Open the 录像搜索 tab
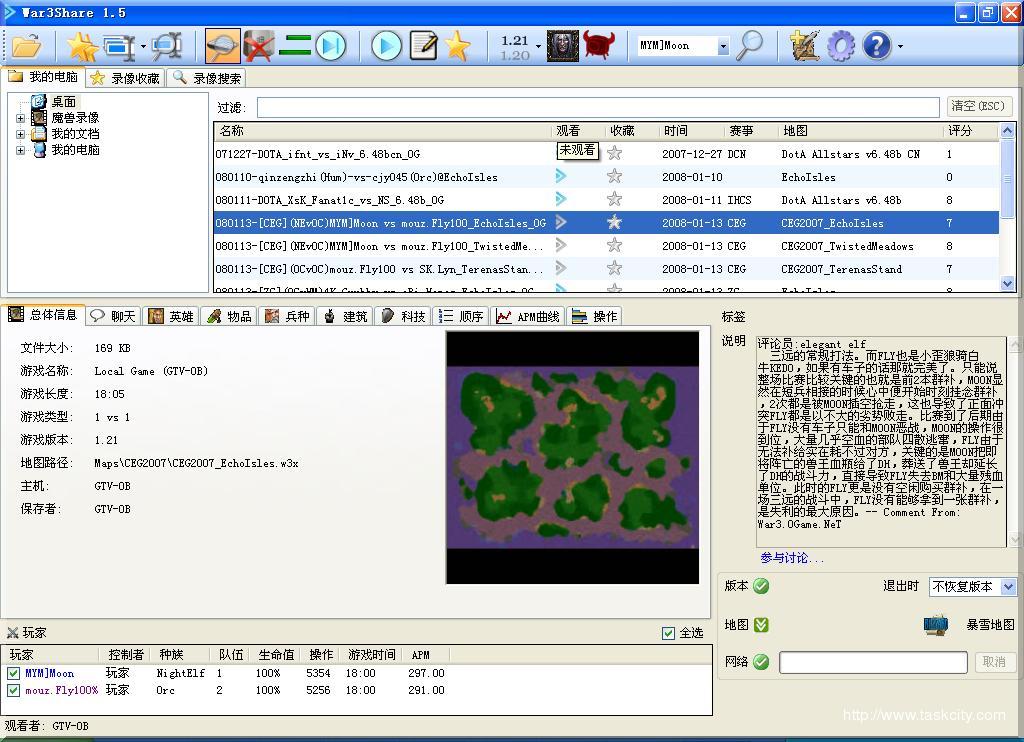Viewport: 1024px width, 742px height. 207,78
